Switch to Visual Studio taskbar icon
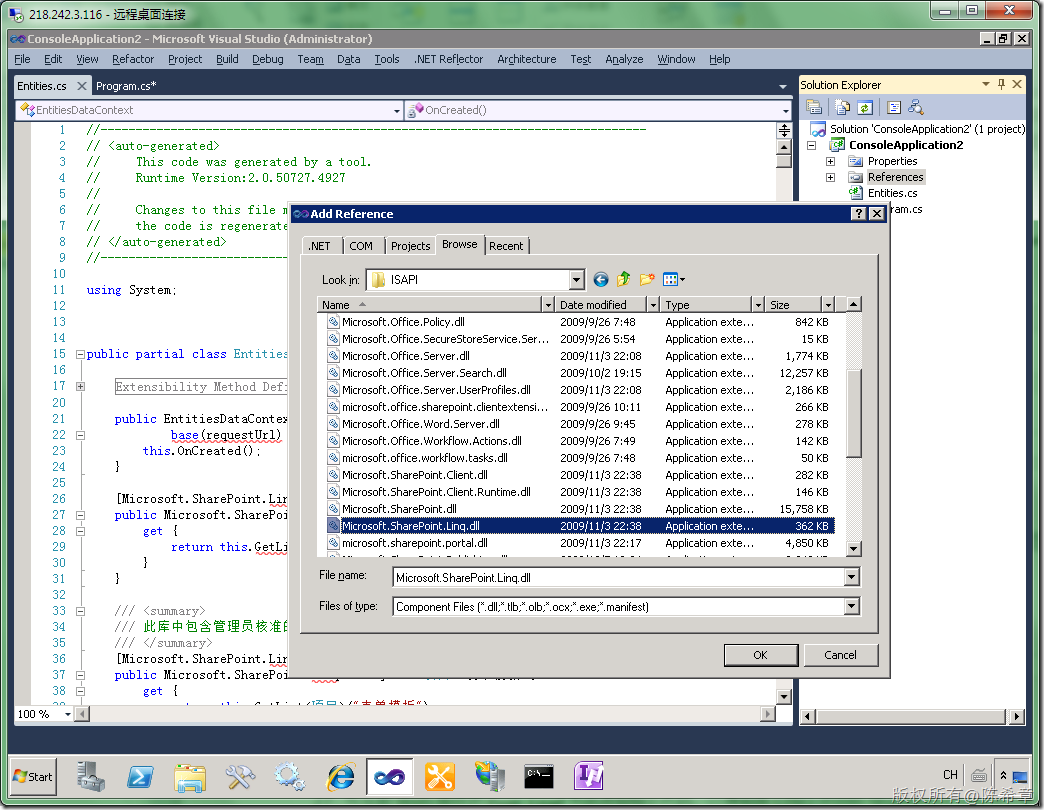This screenshot has height=810, width=1044. point(390,776)
